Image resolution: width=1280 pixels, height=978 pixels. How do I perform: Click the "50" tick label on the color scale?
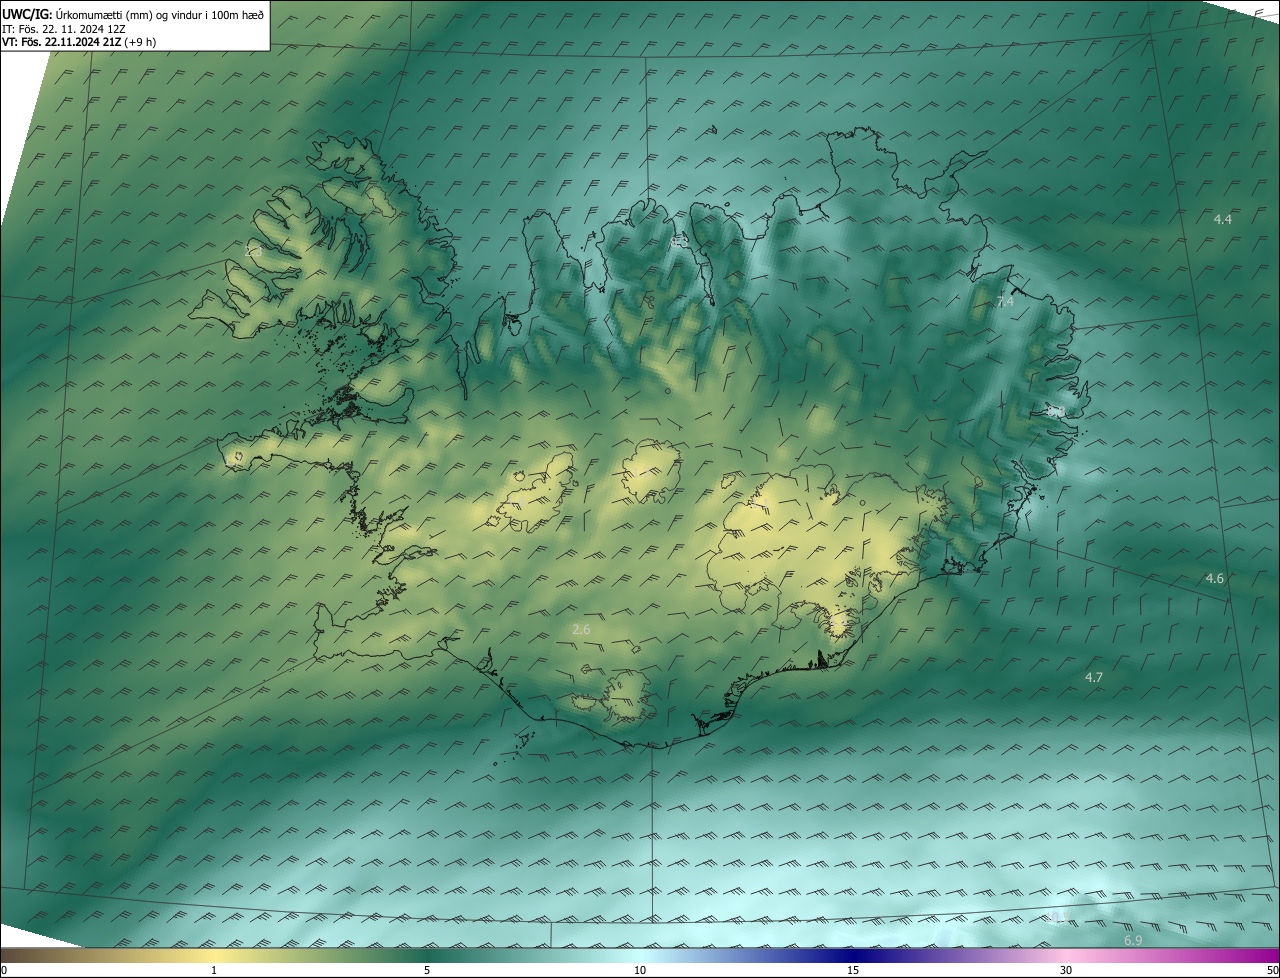click(1272, 971)
